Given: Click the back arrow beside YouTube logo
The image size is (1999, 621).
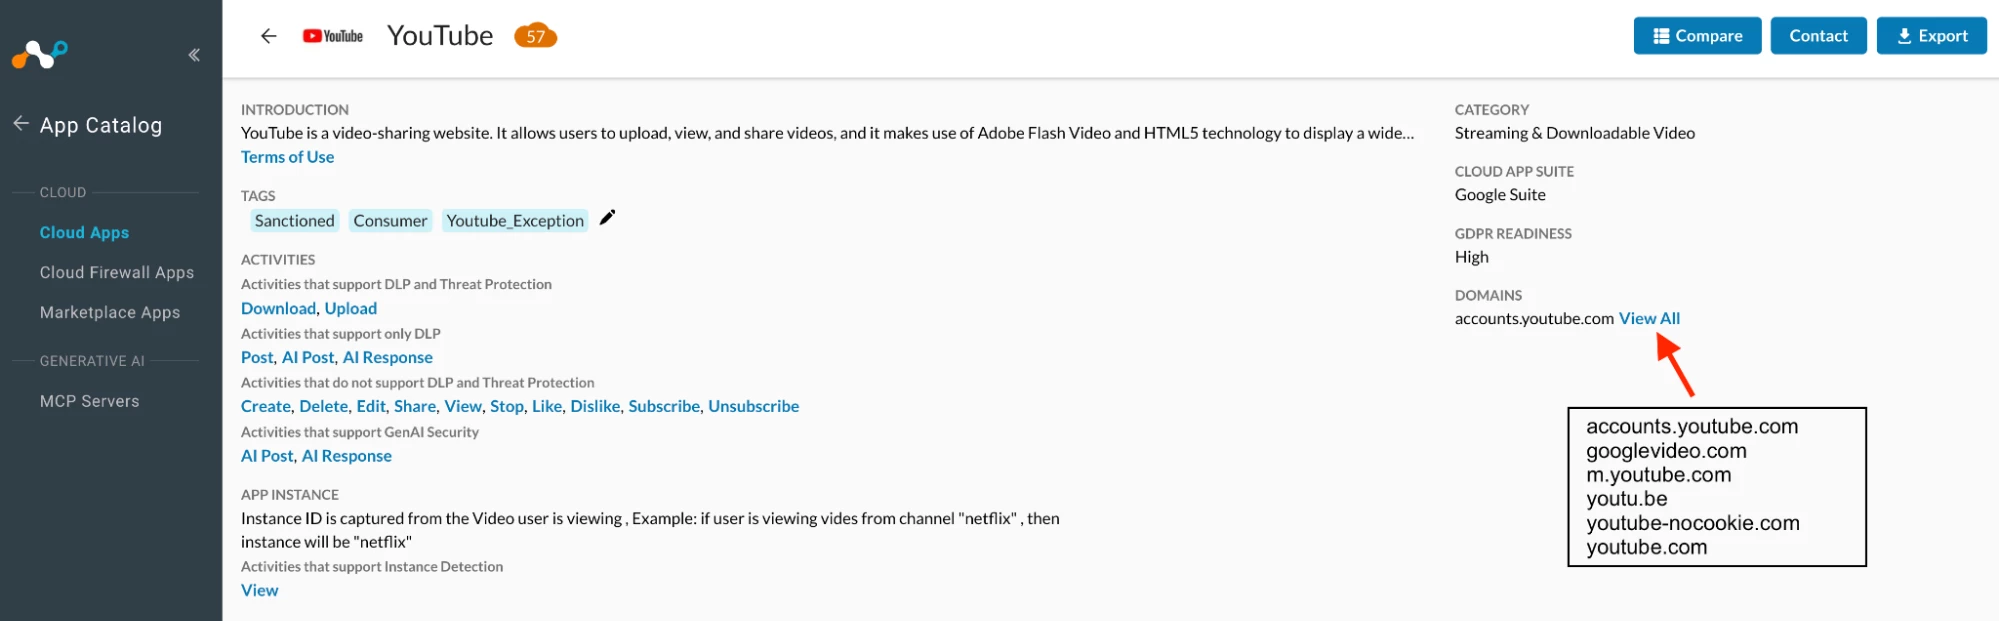Looking at the screenshot, I should click(268, 36).
